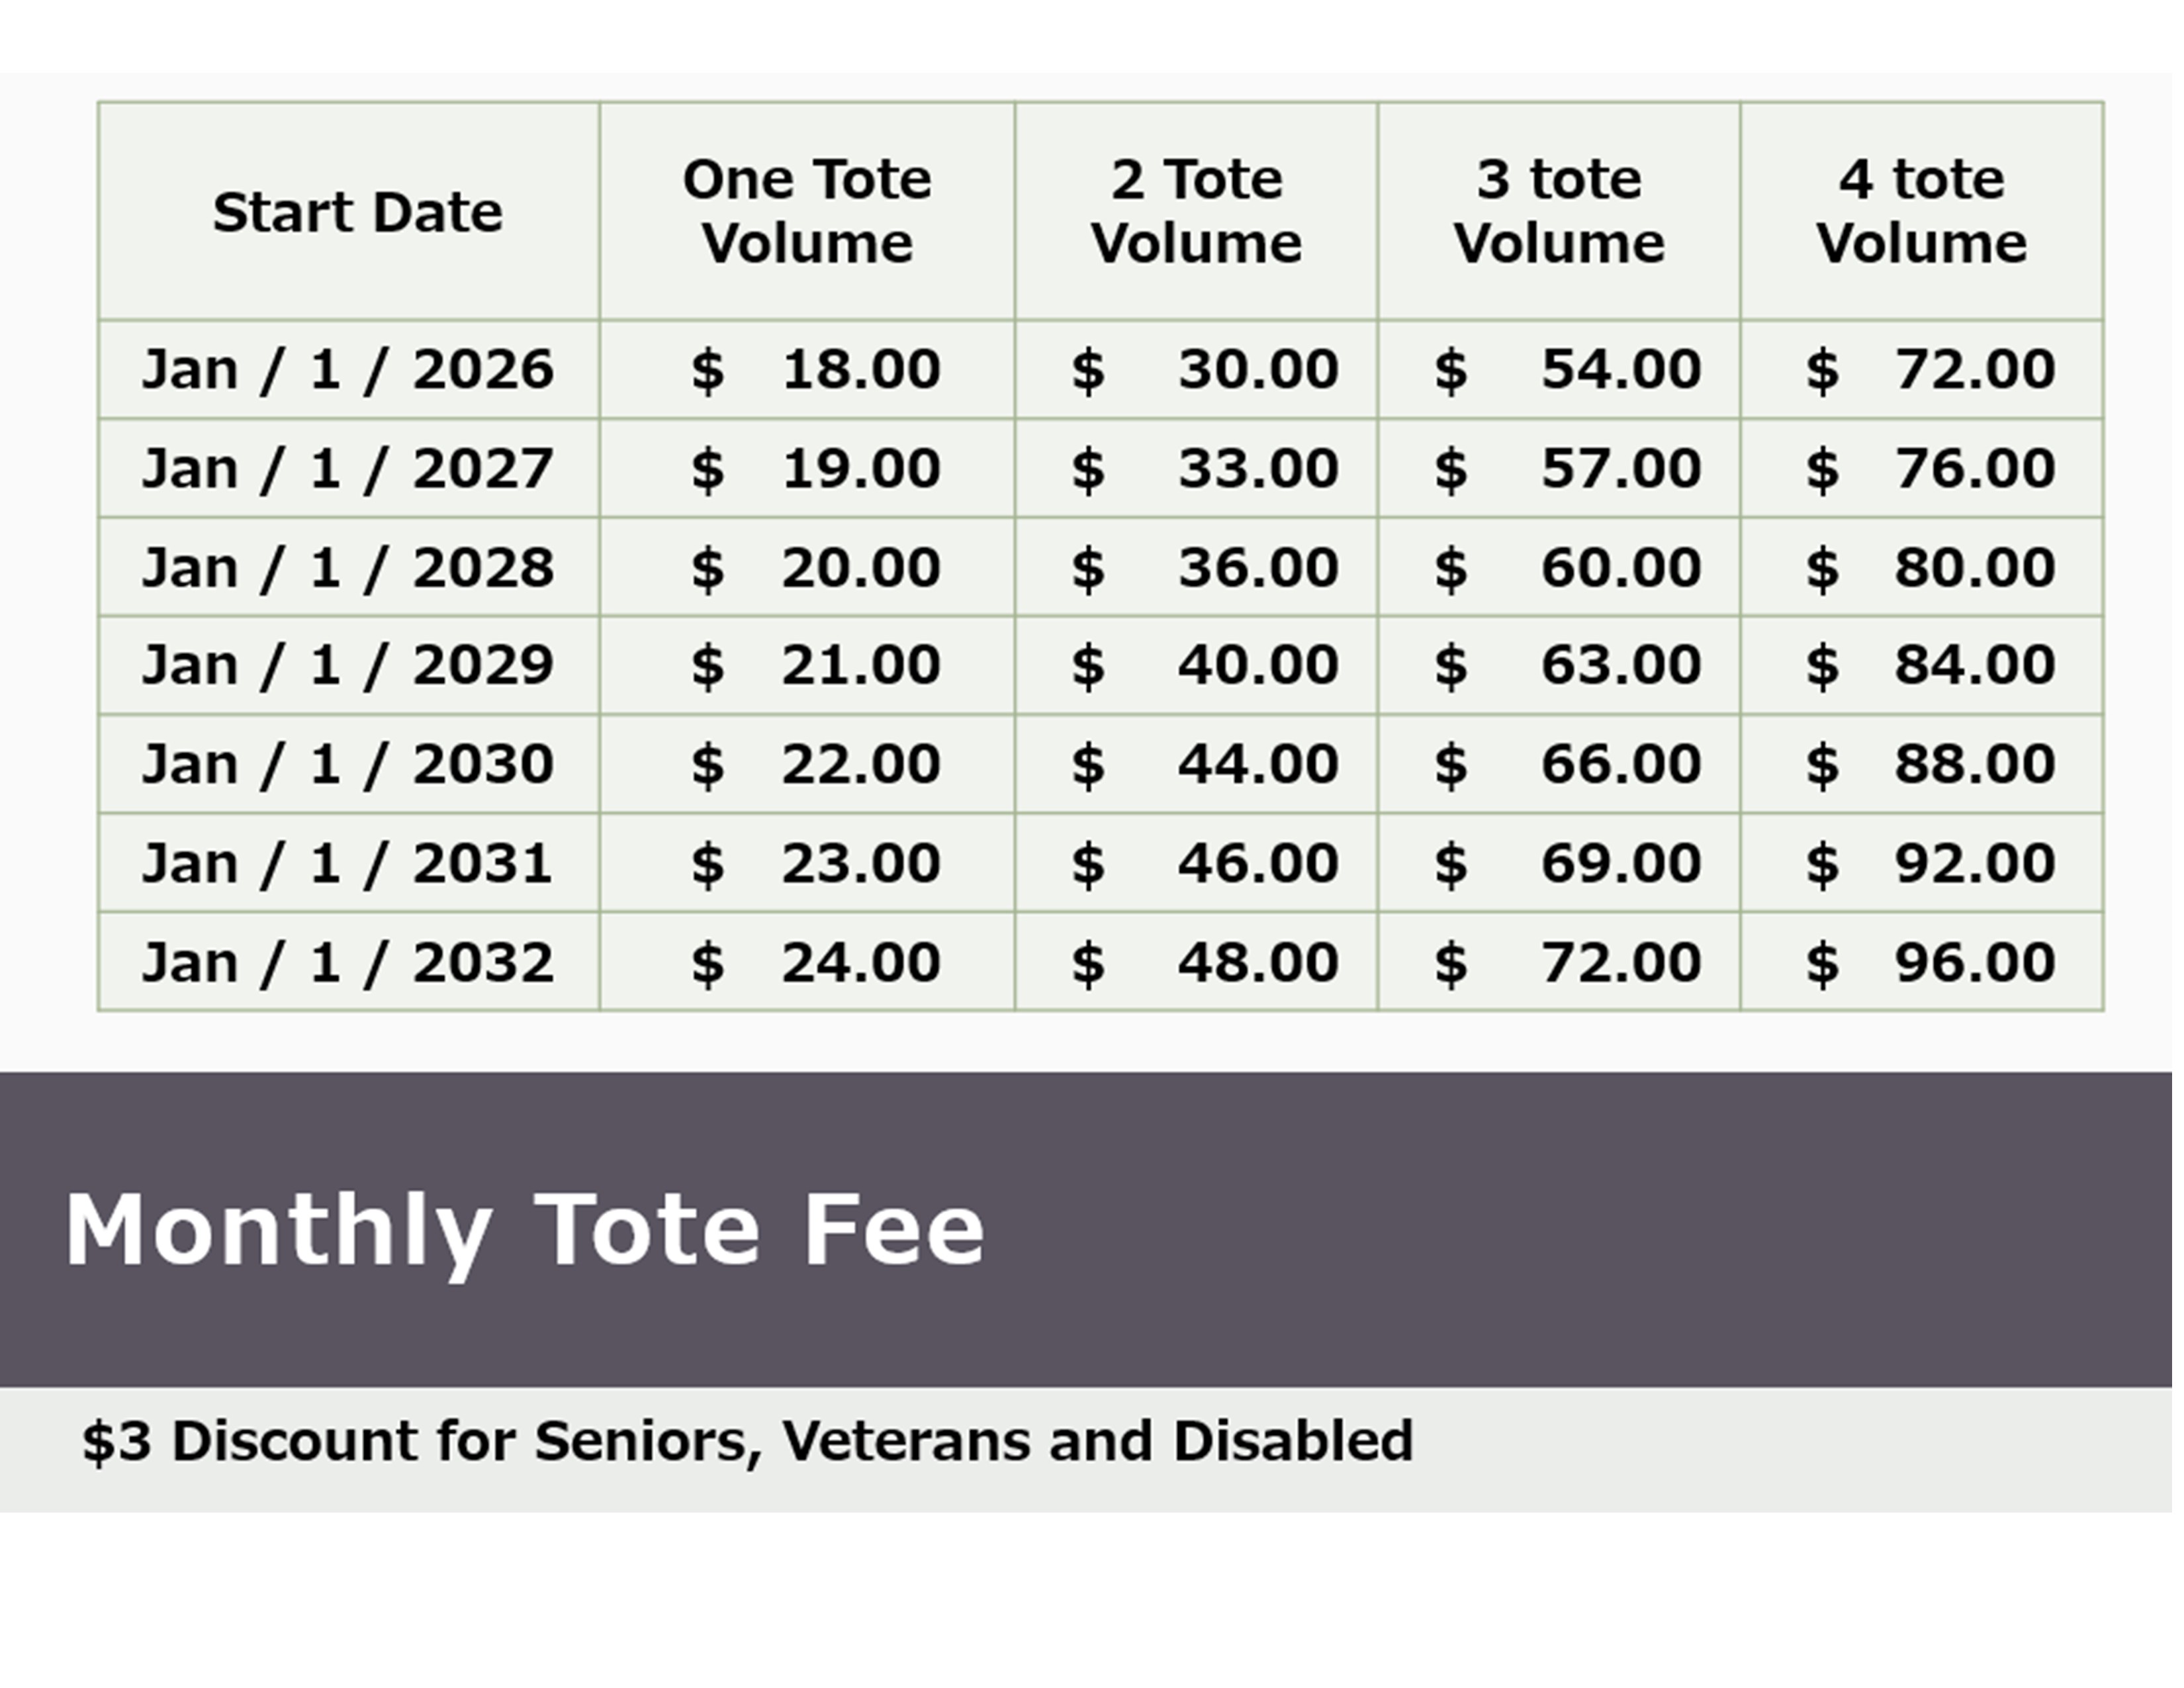Select the One Tote Volume header
This screenshot has width=2184, height=1688.
(807, 212)
